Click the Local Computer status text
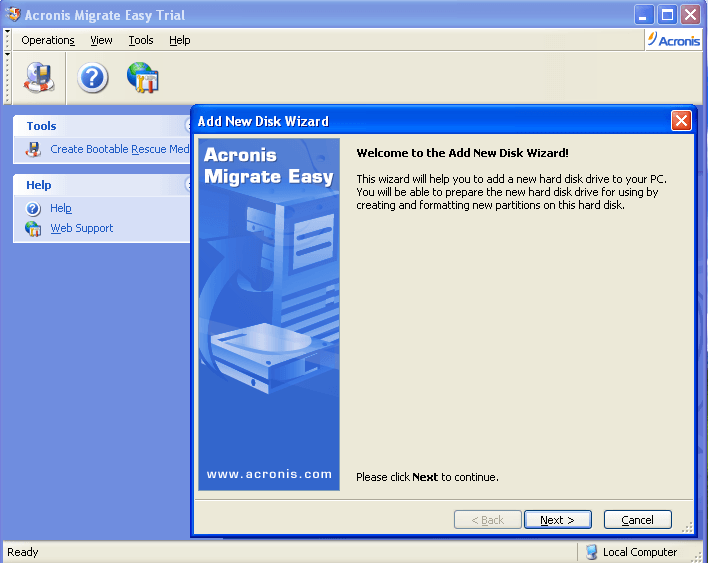Viewport: 708px width, 563px height. tap(640, 552)
